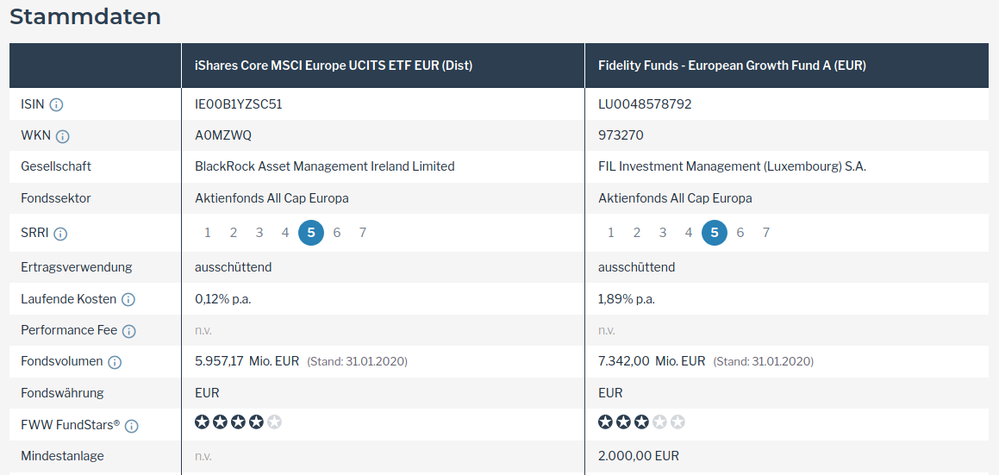Open Fidelity European Growth Fund header
999x475 pixels.
point(732,66)
